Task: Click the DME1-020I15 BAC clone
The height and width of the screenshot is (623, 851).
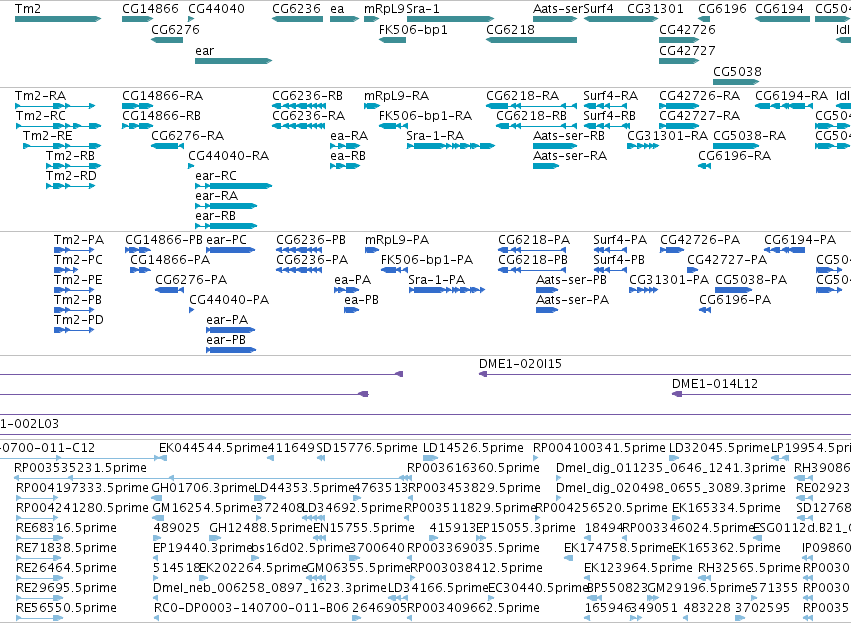Action: [x=665, y=374]
